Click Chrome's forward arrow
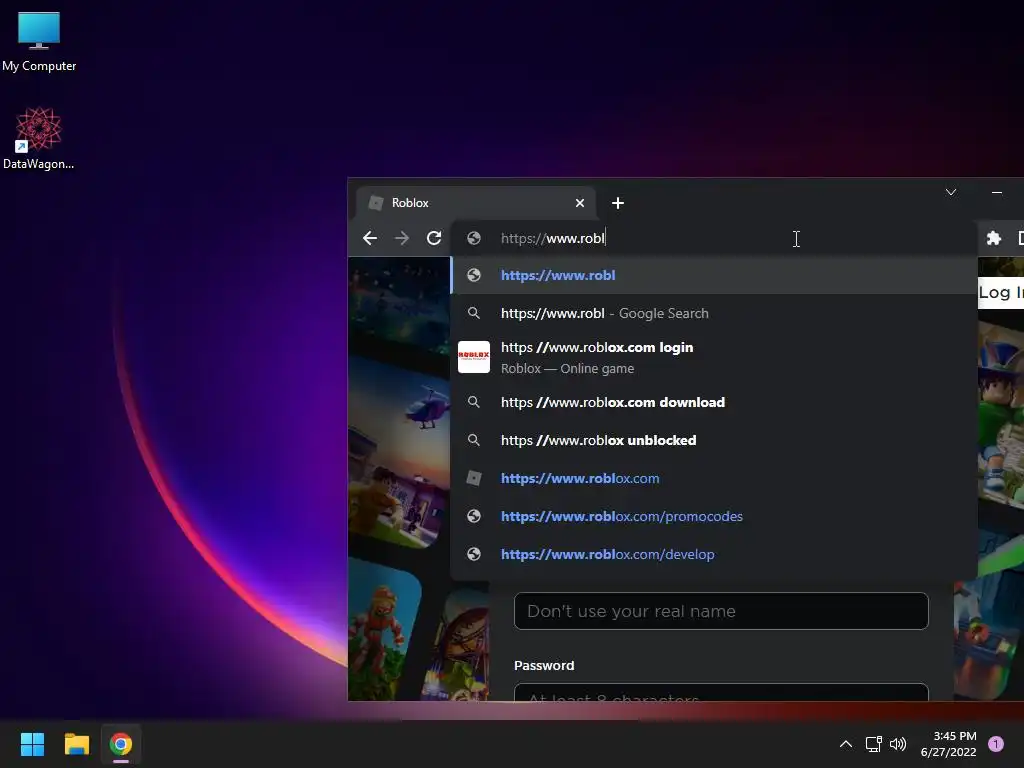This screenshot has width=1024, height=768. tap(402, 238)
